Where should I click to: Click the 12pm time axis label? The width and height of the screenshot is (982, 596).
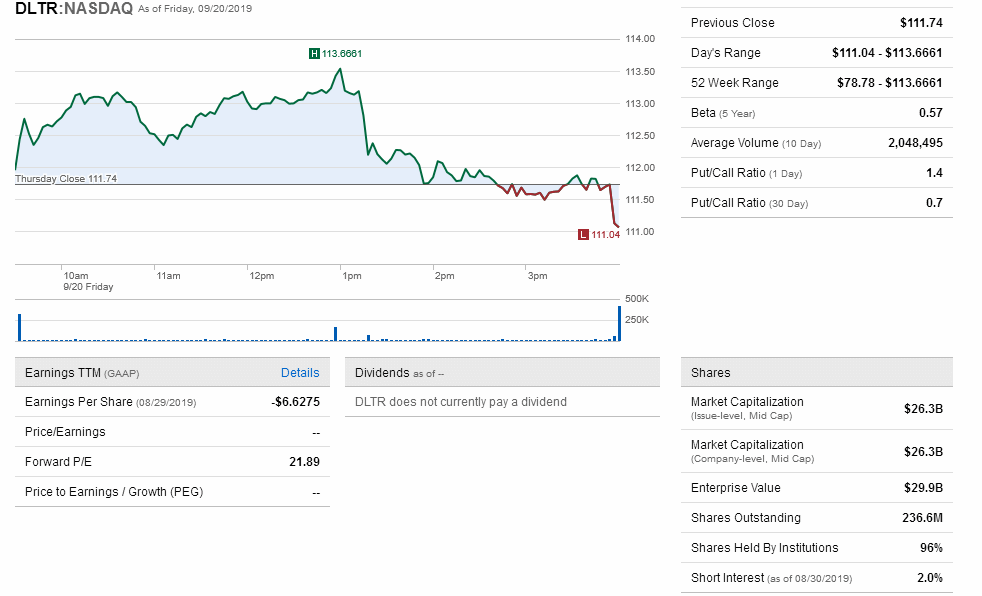[262, 275]
